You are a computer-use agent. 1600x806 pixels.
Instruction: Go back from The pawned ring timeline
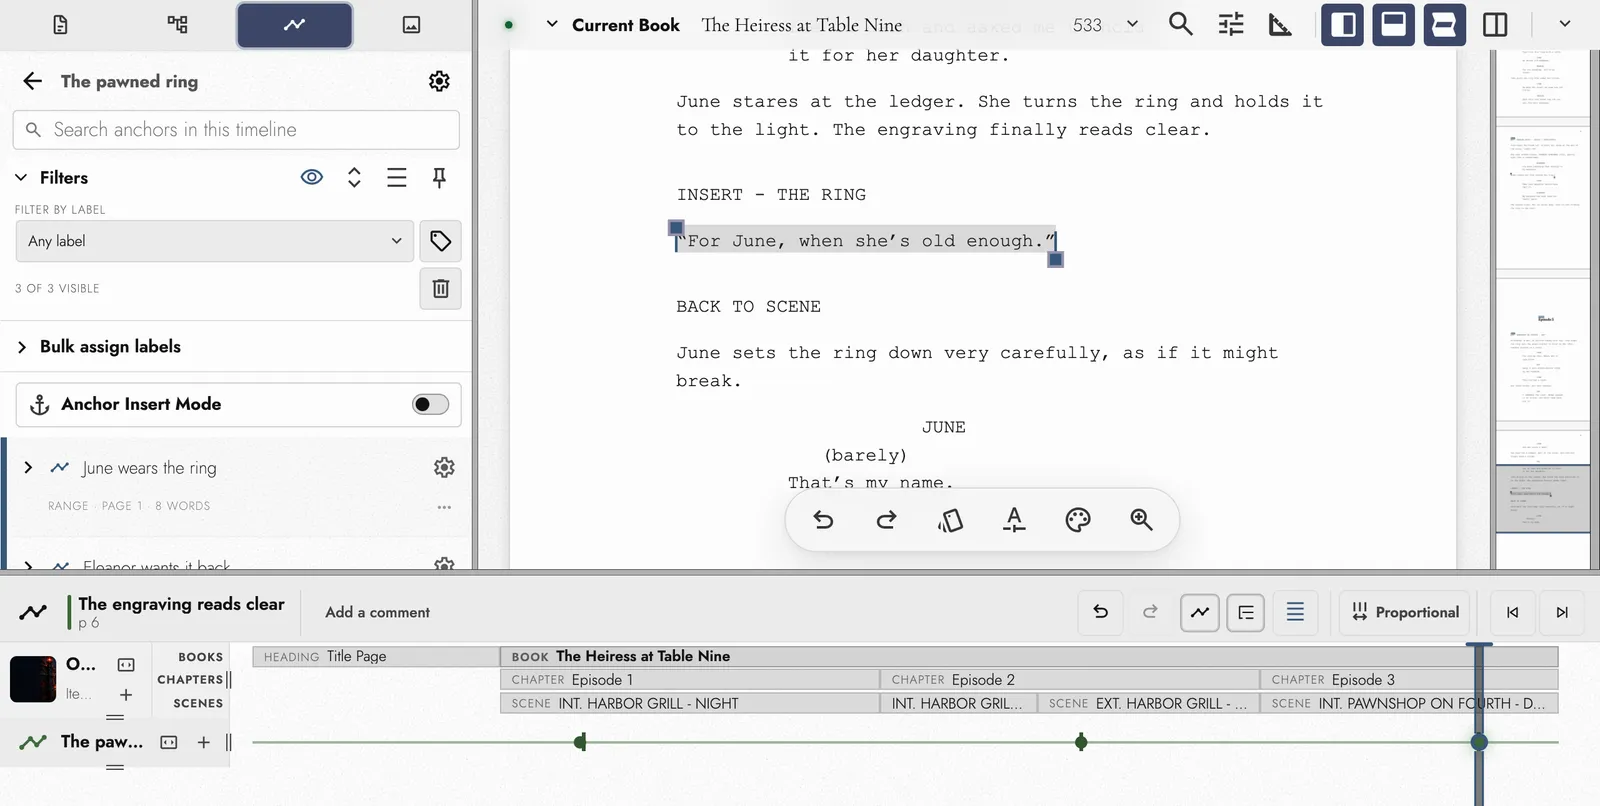33,81
